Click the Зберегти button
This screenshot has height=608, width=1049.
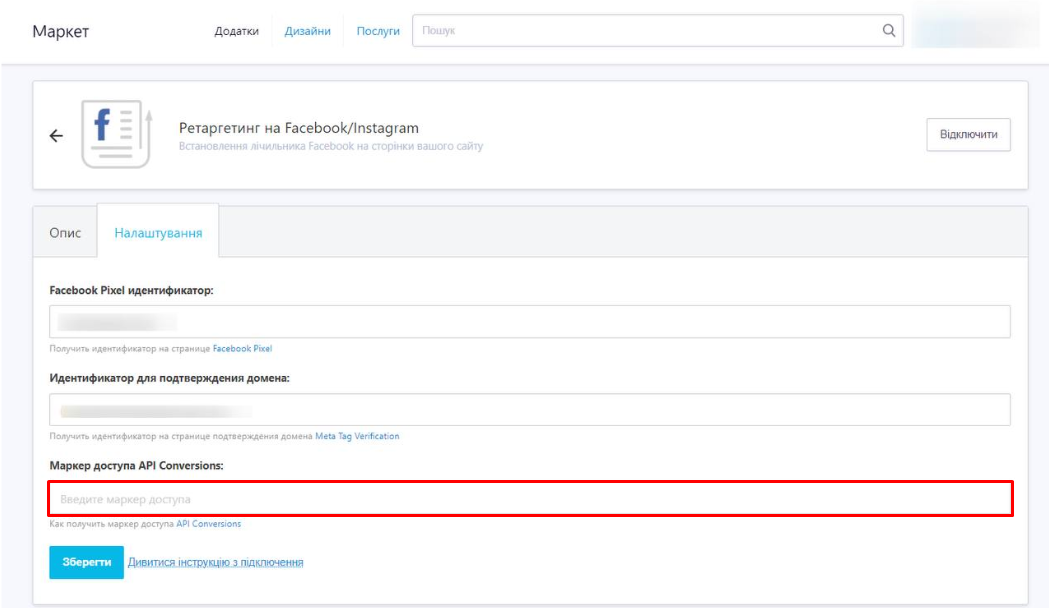point(86,562)
